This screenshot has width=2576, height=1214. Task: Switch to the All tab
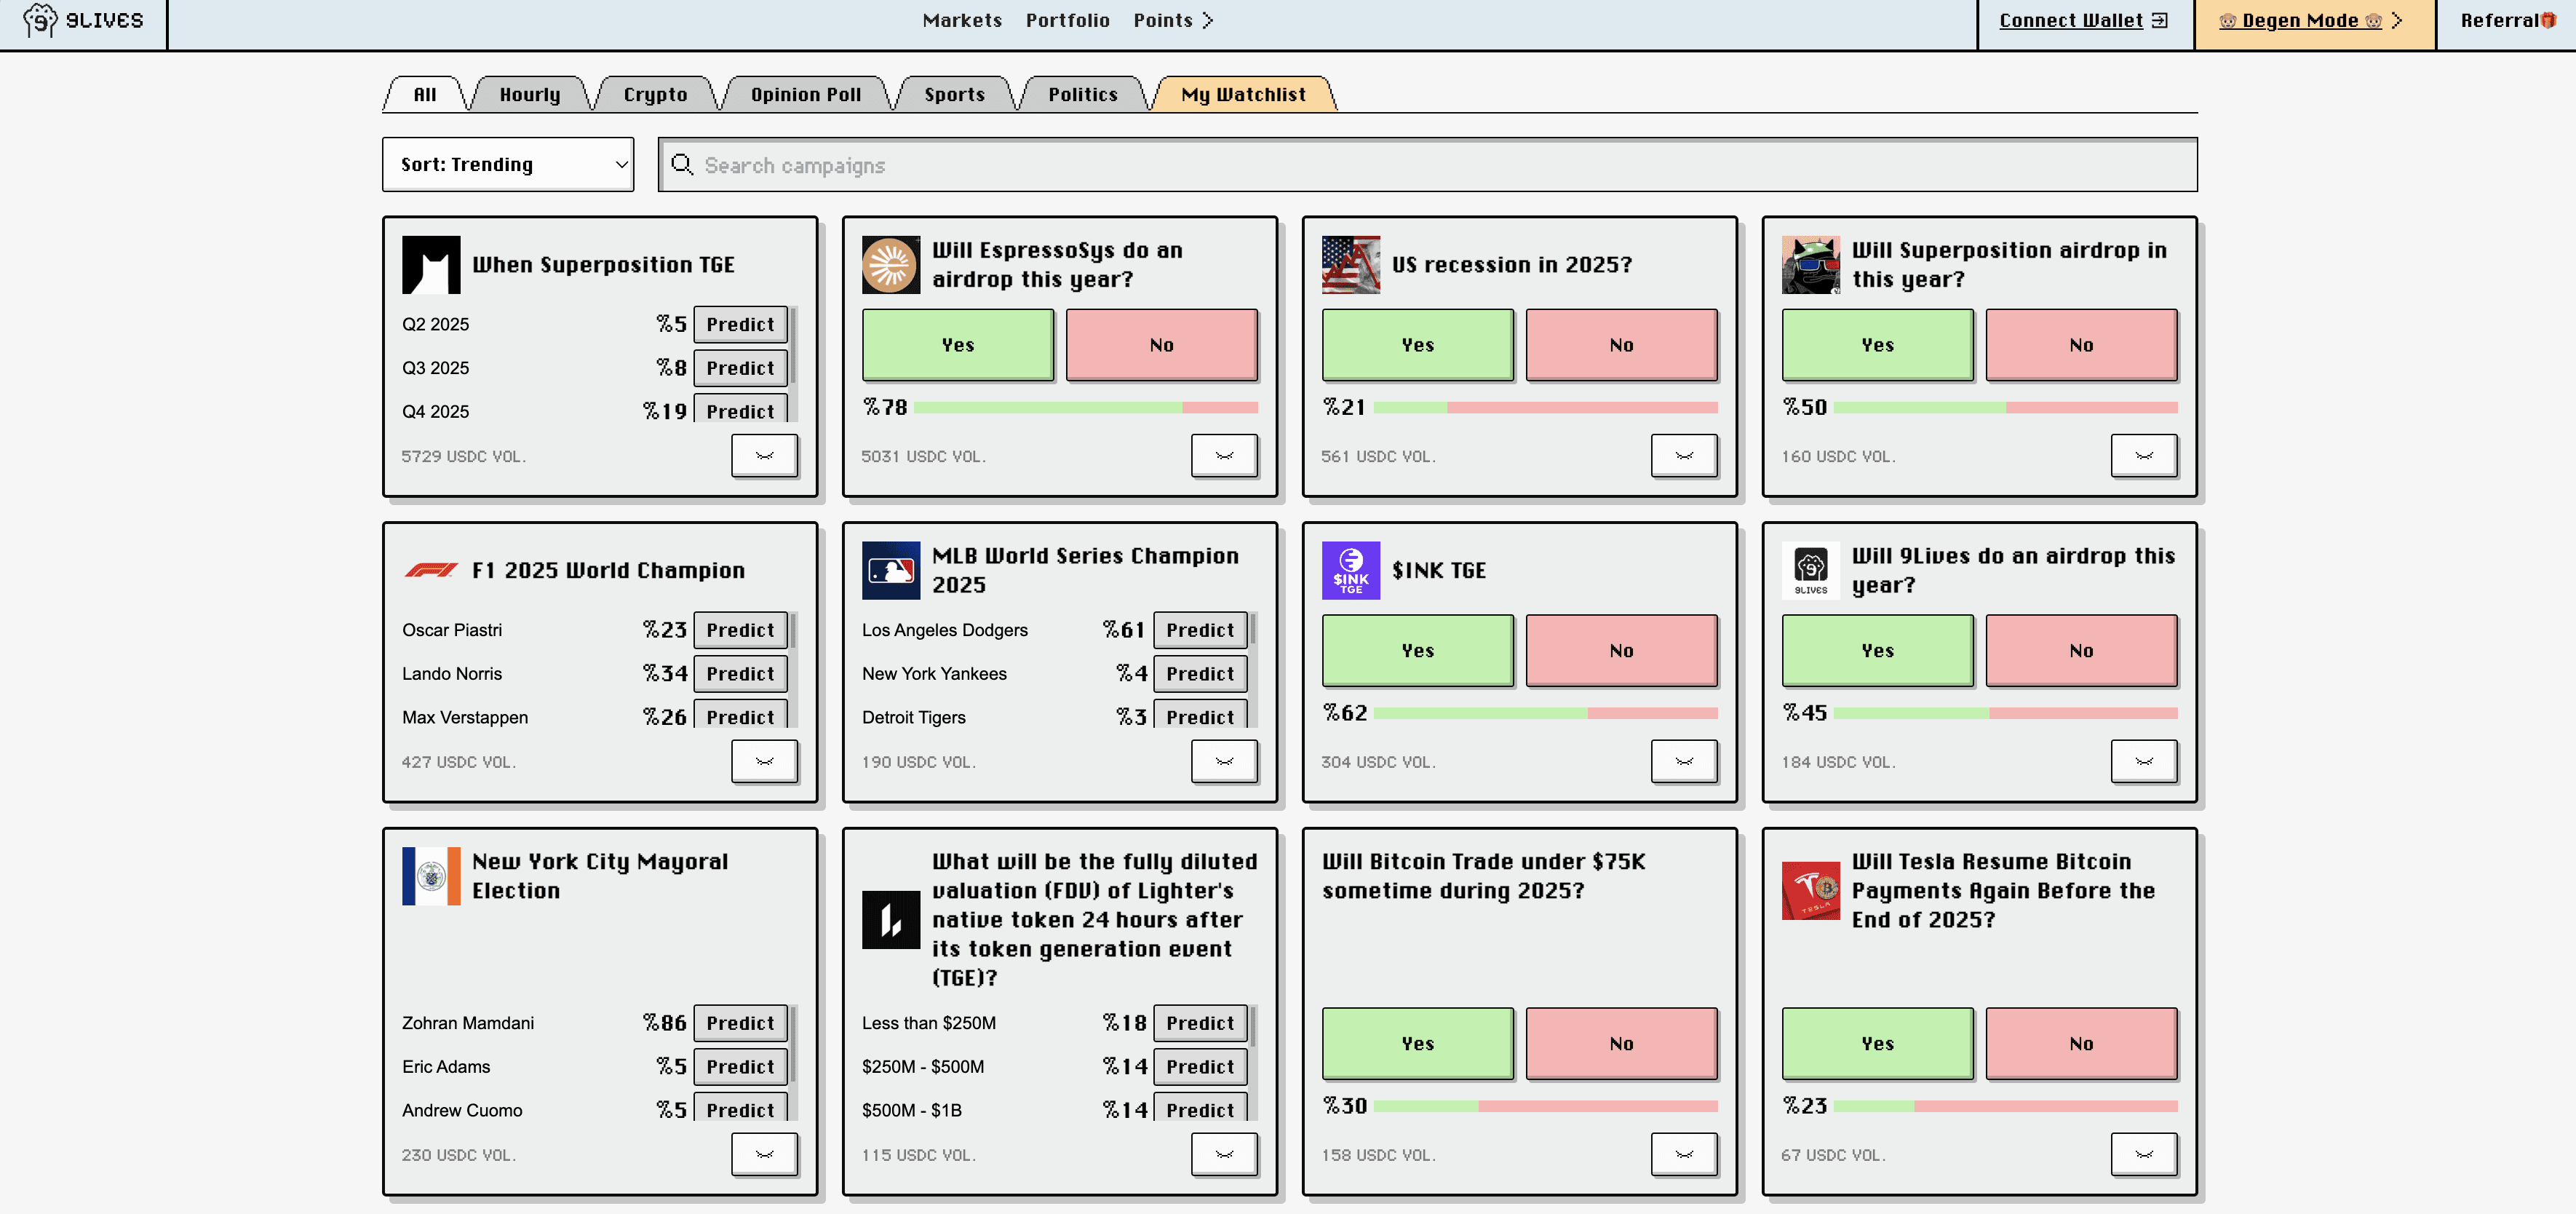click(425, 94)
